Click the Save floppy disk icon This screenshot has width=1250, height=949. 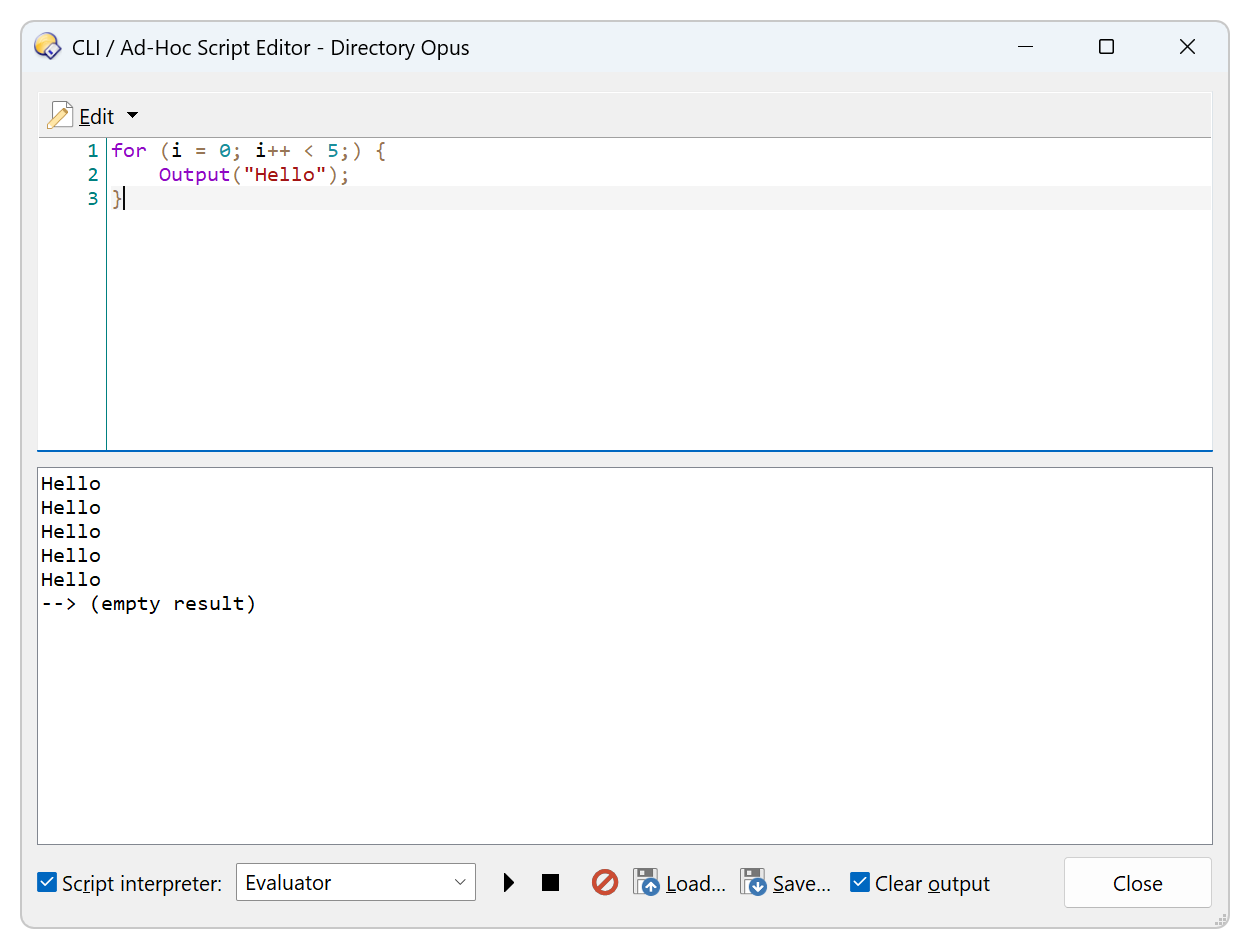coord(753,883)
